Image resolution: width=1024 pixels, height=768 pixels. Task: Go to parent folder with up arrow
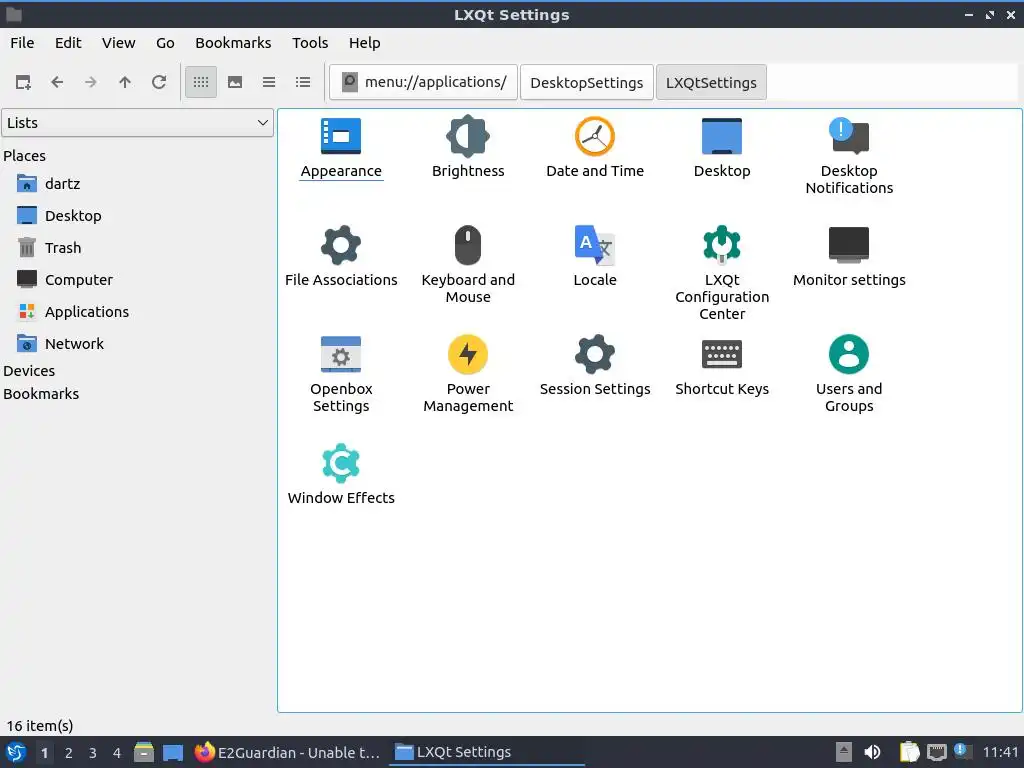pos(125,82)
